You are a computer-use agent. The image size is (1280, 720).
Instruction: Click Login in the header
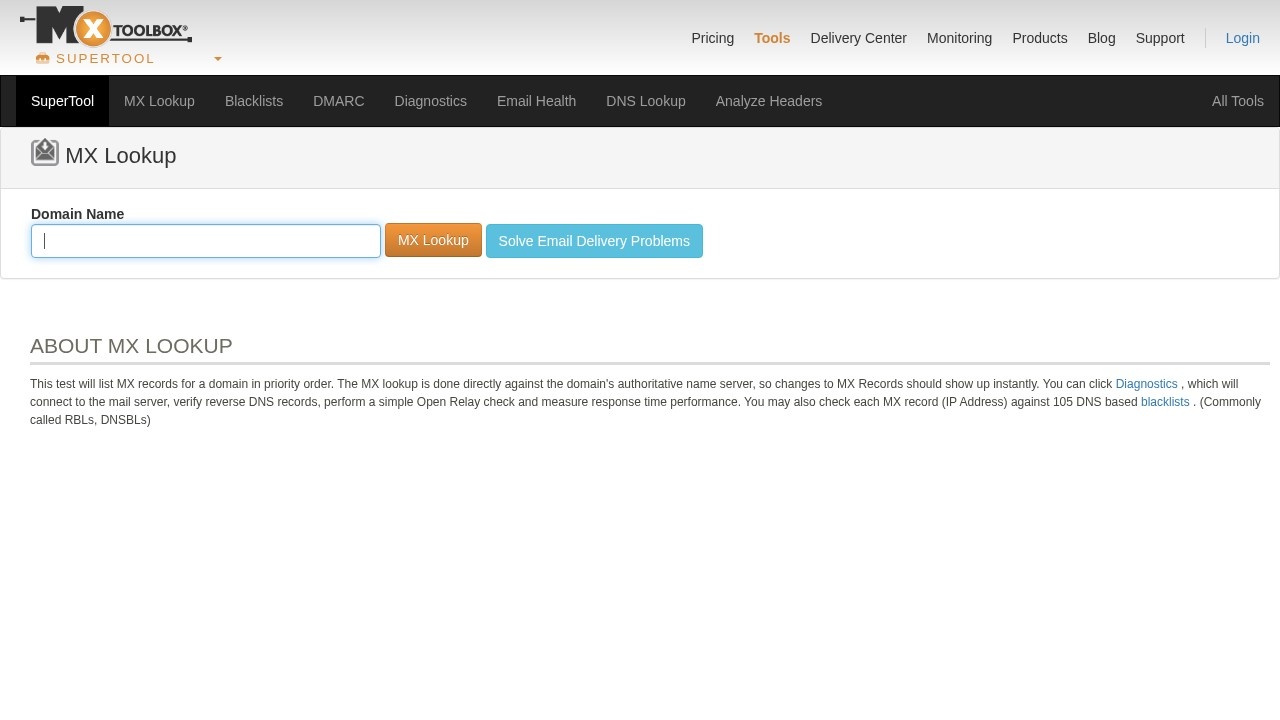click(1242, 38)
